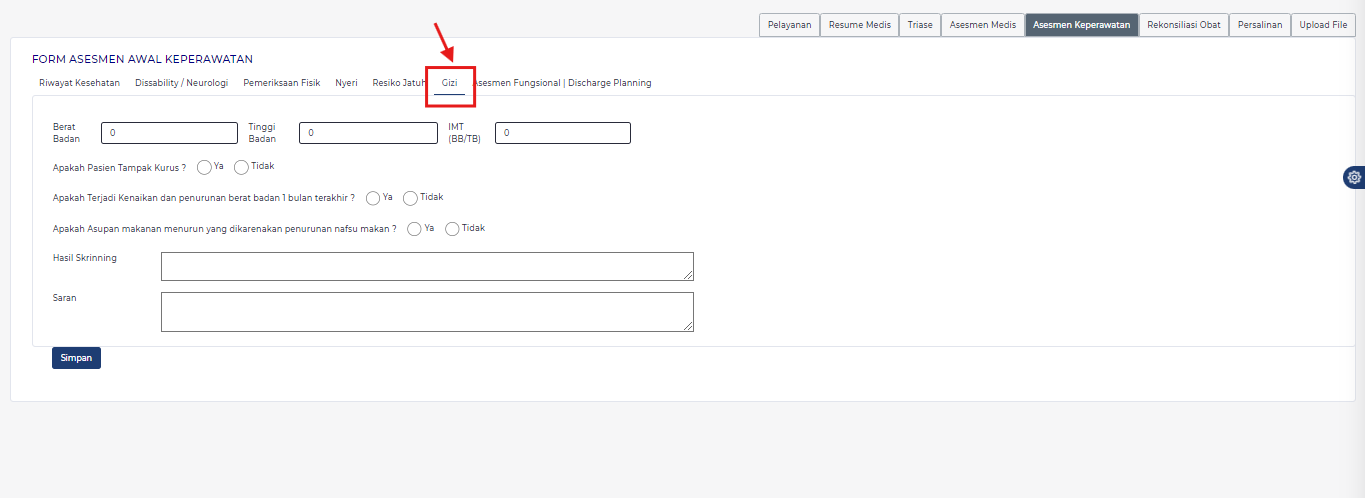
Task: Open the settings gear icon
Action: pyautogui.click(x=1354, y=177)
